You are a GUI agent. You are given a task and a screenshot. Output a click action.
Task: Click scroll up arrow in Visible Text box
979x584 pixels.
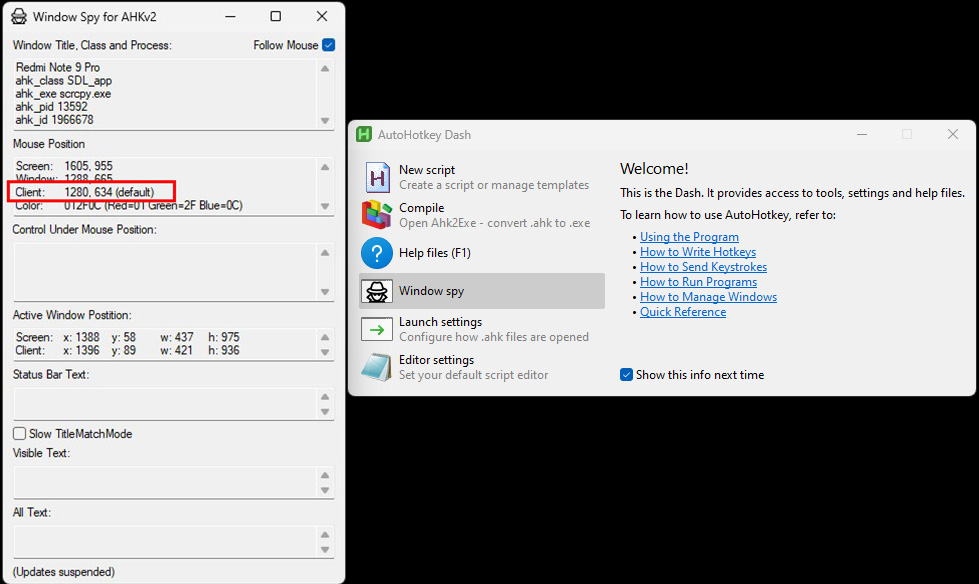tap(325, 475)
